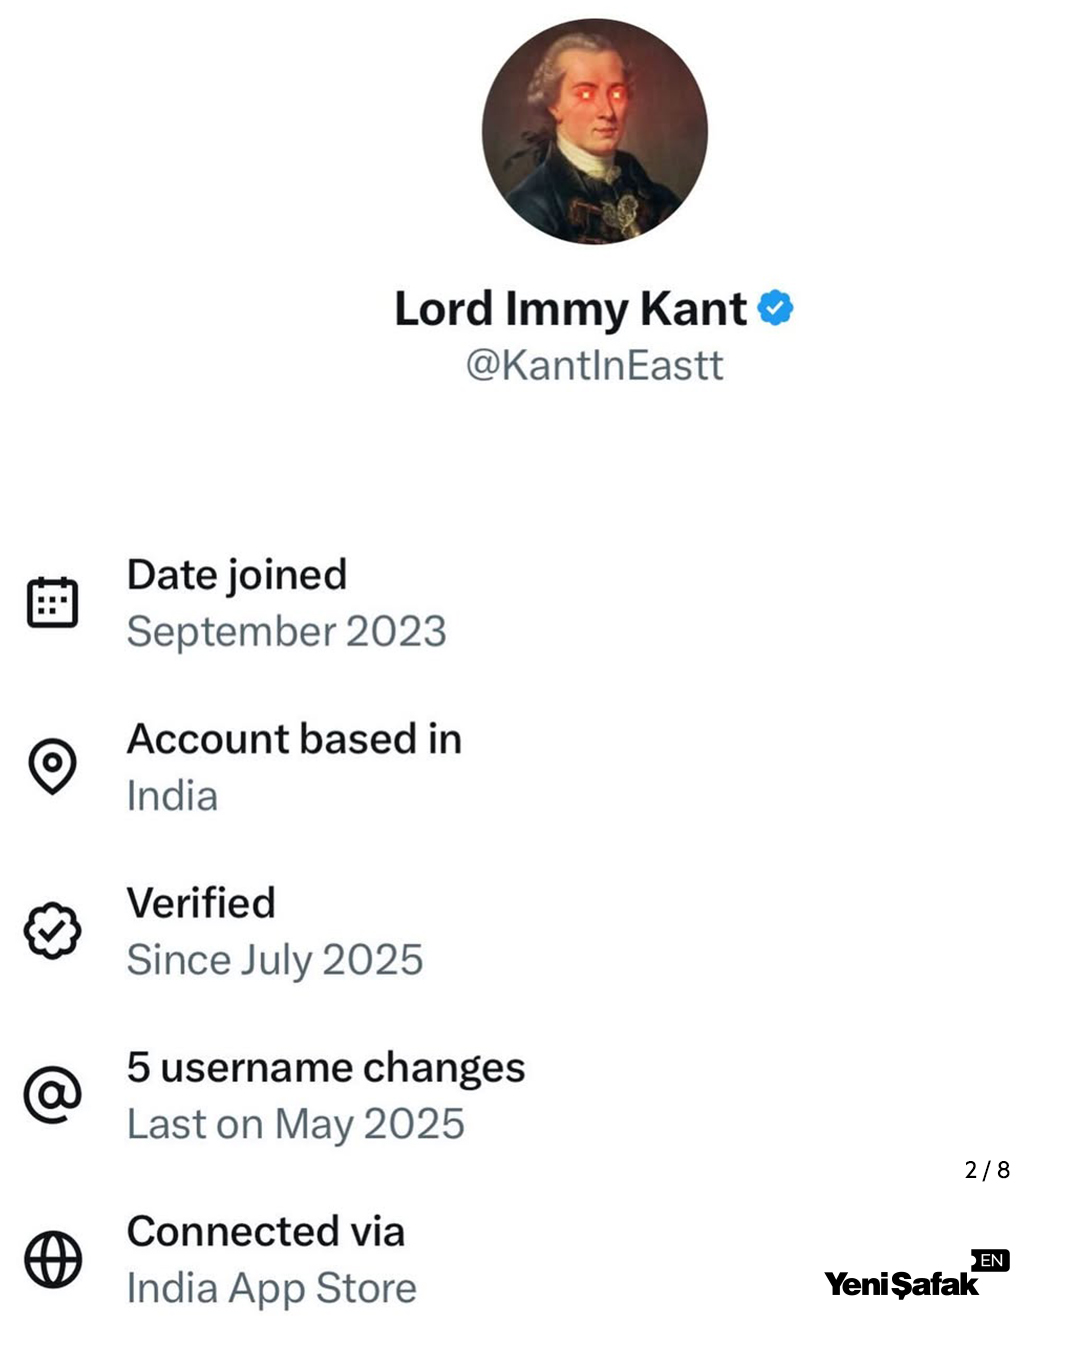Viewport: 1080px width, 1350px height.
Task: Click the at-sign username icon
Action: [x=52, y=1094]
